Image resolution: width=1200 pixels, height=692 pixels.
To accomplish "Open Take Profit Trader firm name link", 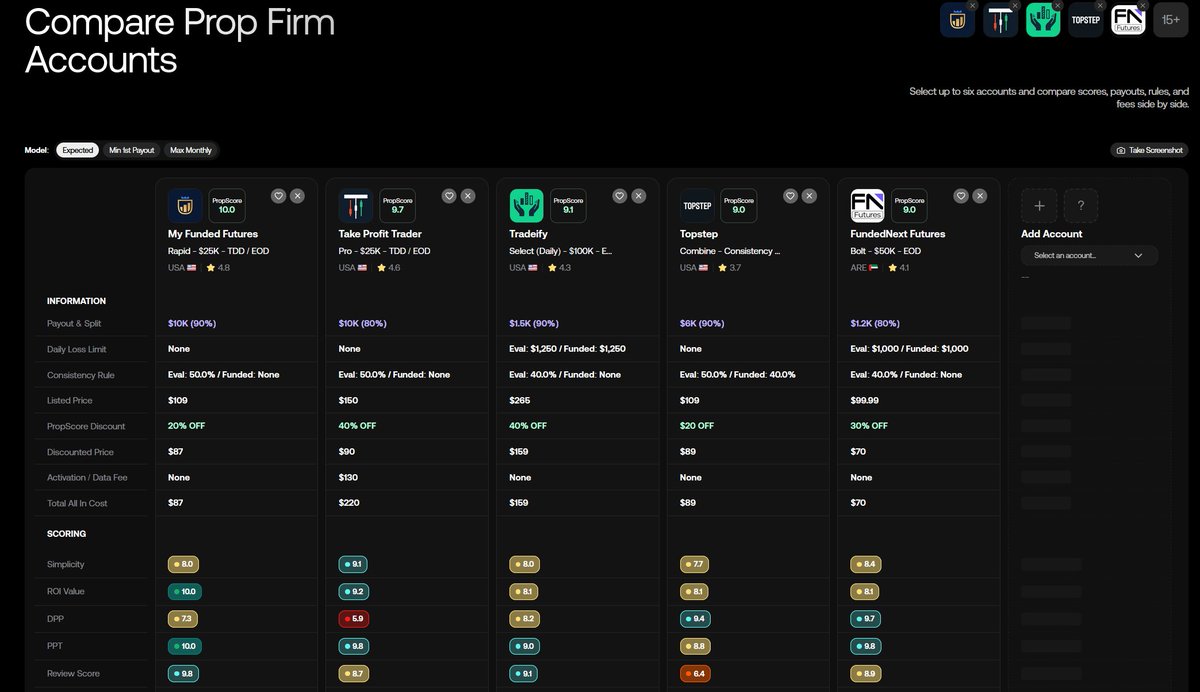I will pos(382,234).
